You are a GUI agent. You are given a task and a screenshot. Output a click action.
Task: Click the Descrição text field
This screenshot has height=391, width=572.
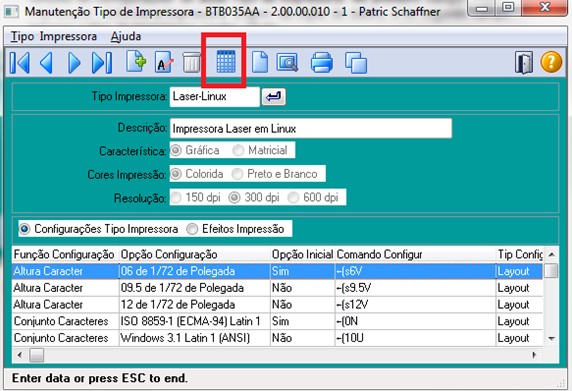coord(311,128)
